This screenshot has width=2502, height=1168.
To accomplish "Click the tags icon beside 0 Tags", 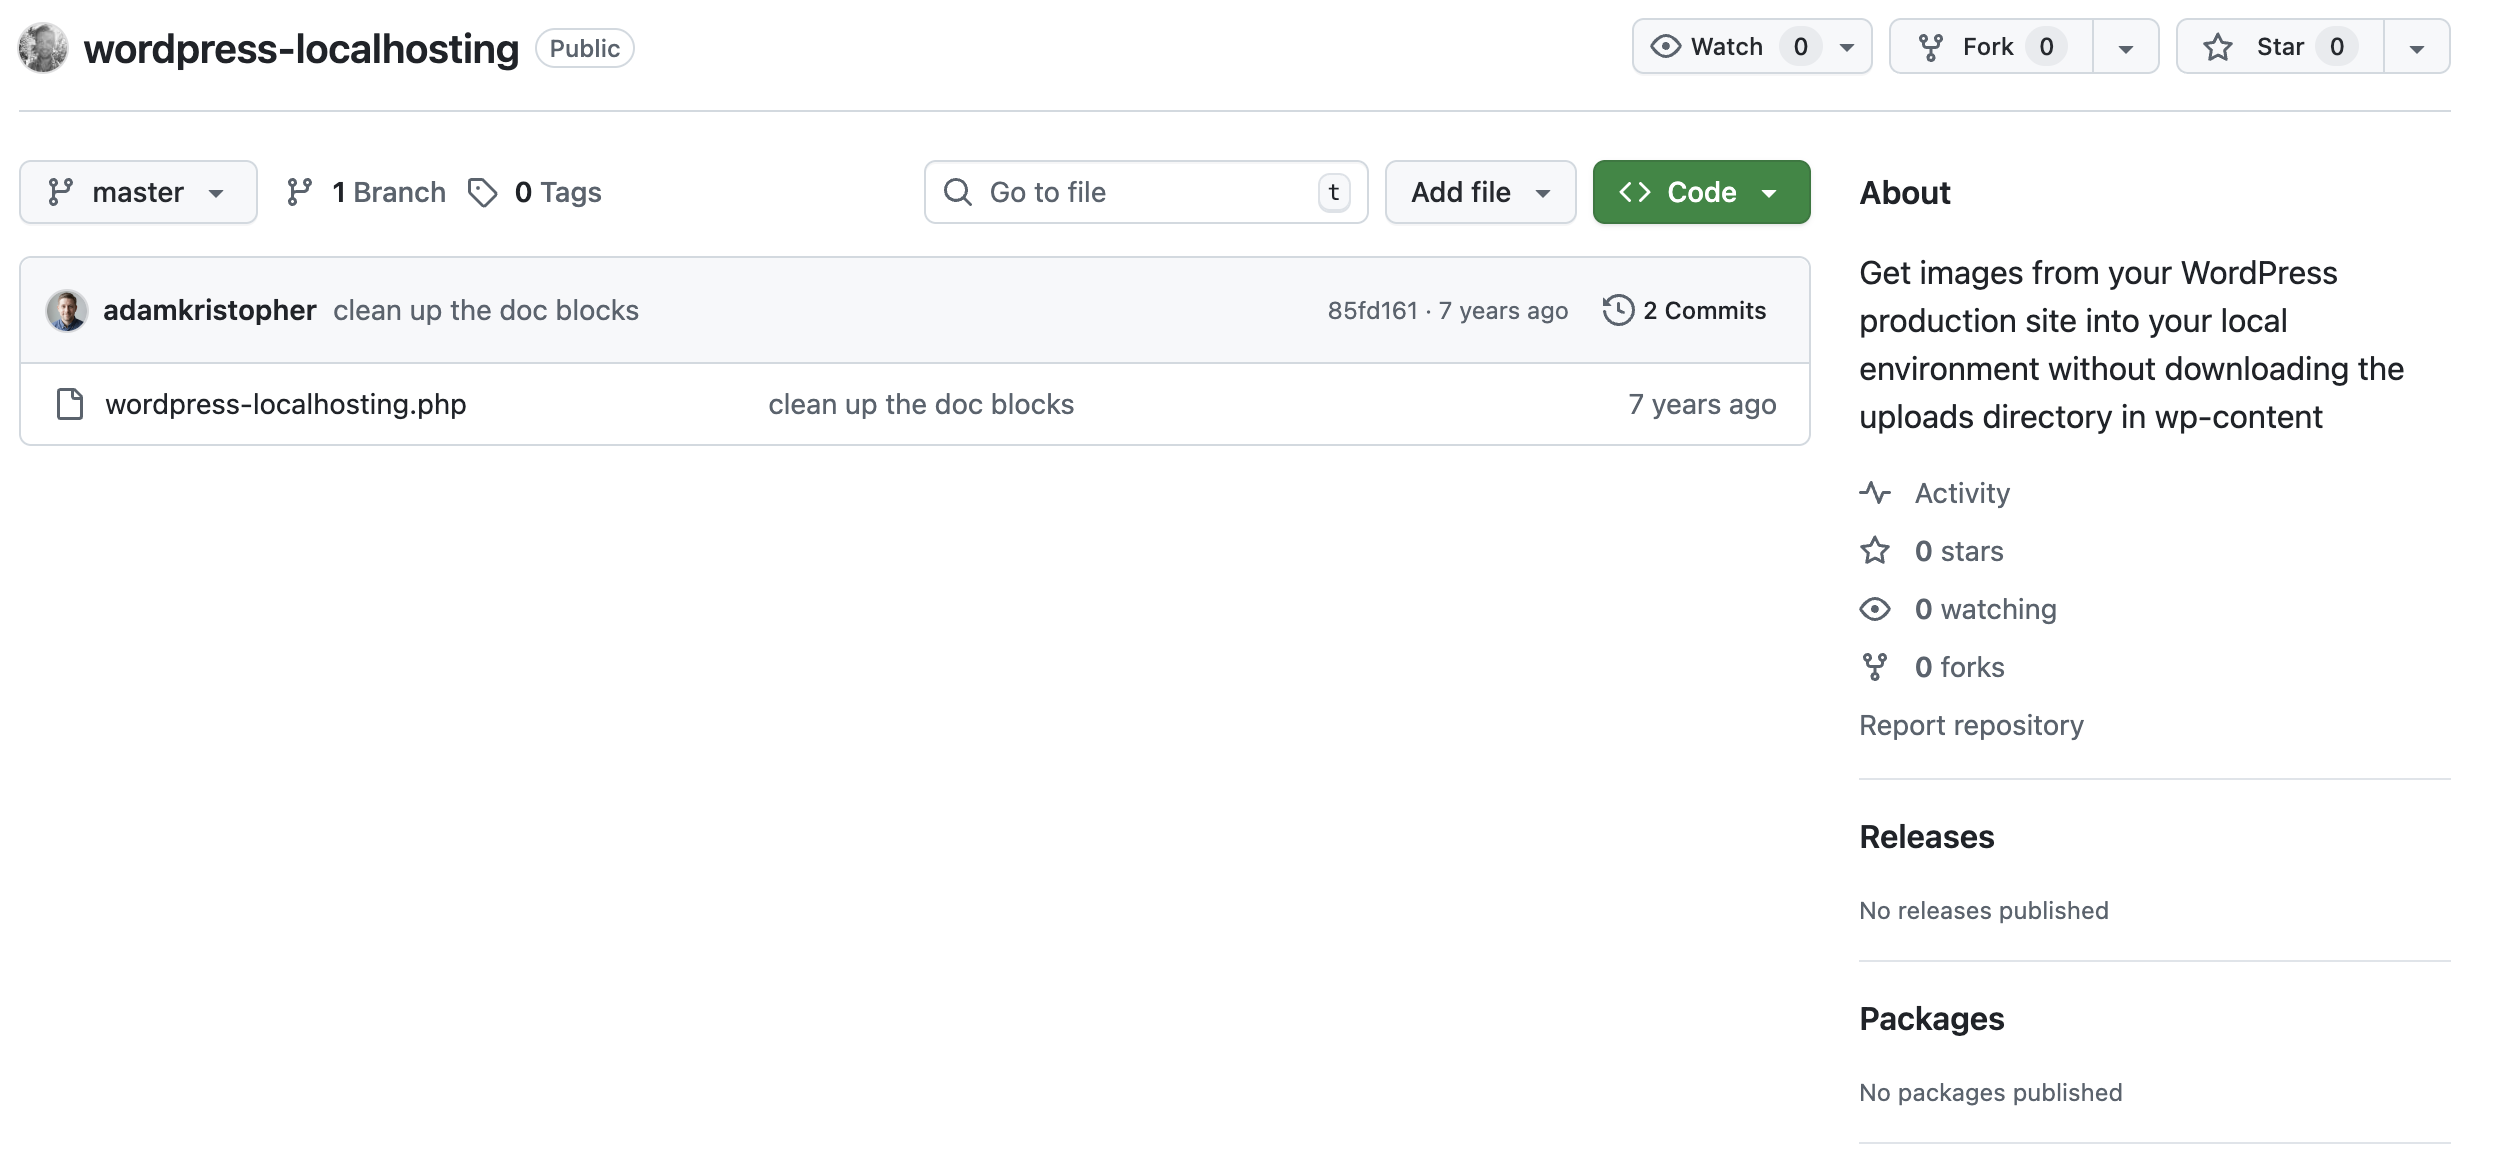I will (484, 192).
